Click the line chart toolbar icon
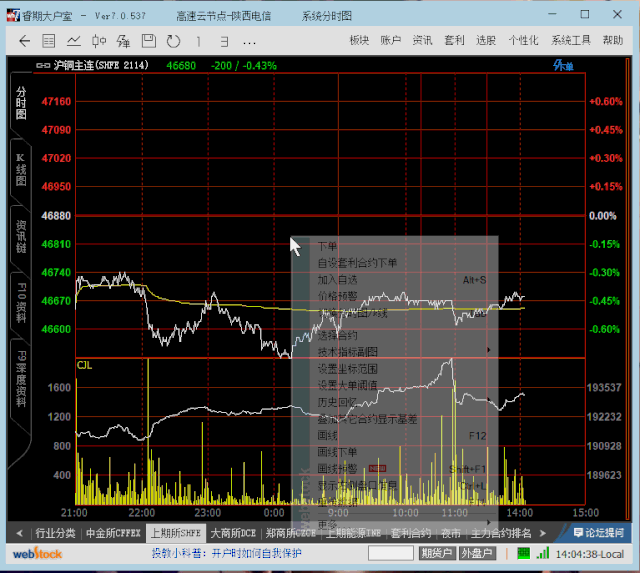 click(x=74, y=41)
